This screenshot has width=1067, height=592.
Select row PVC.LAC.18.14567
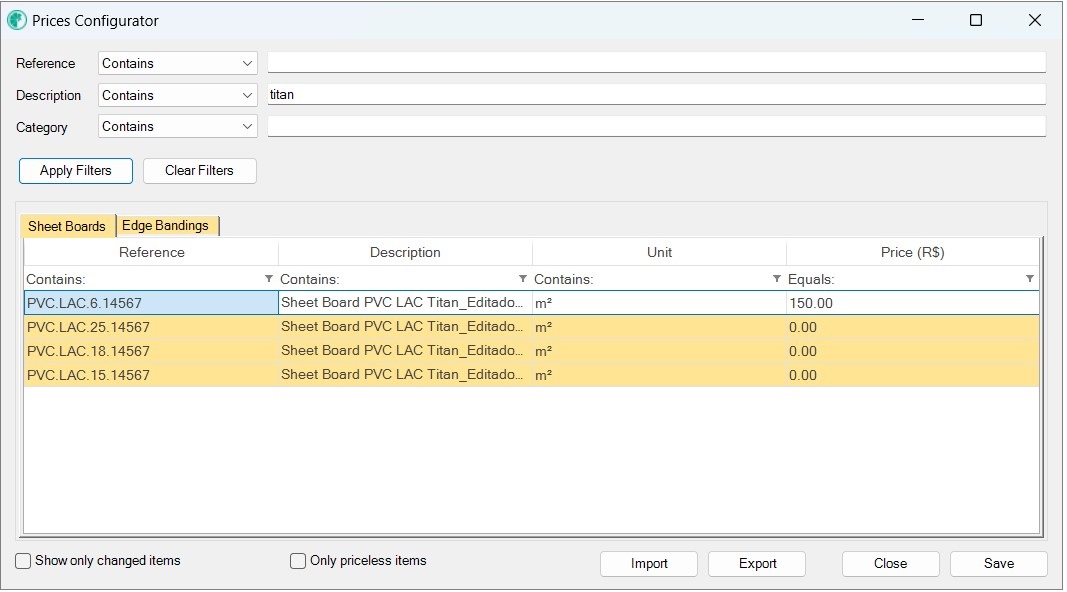531,351
